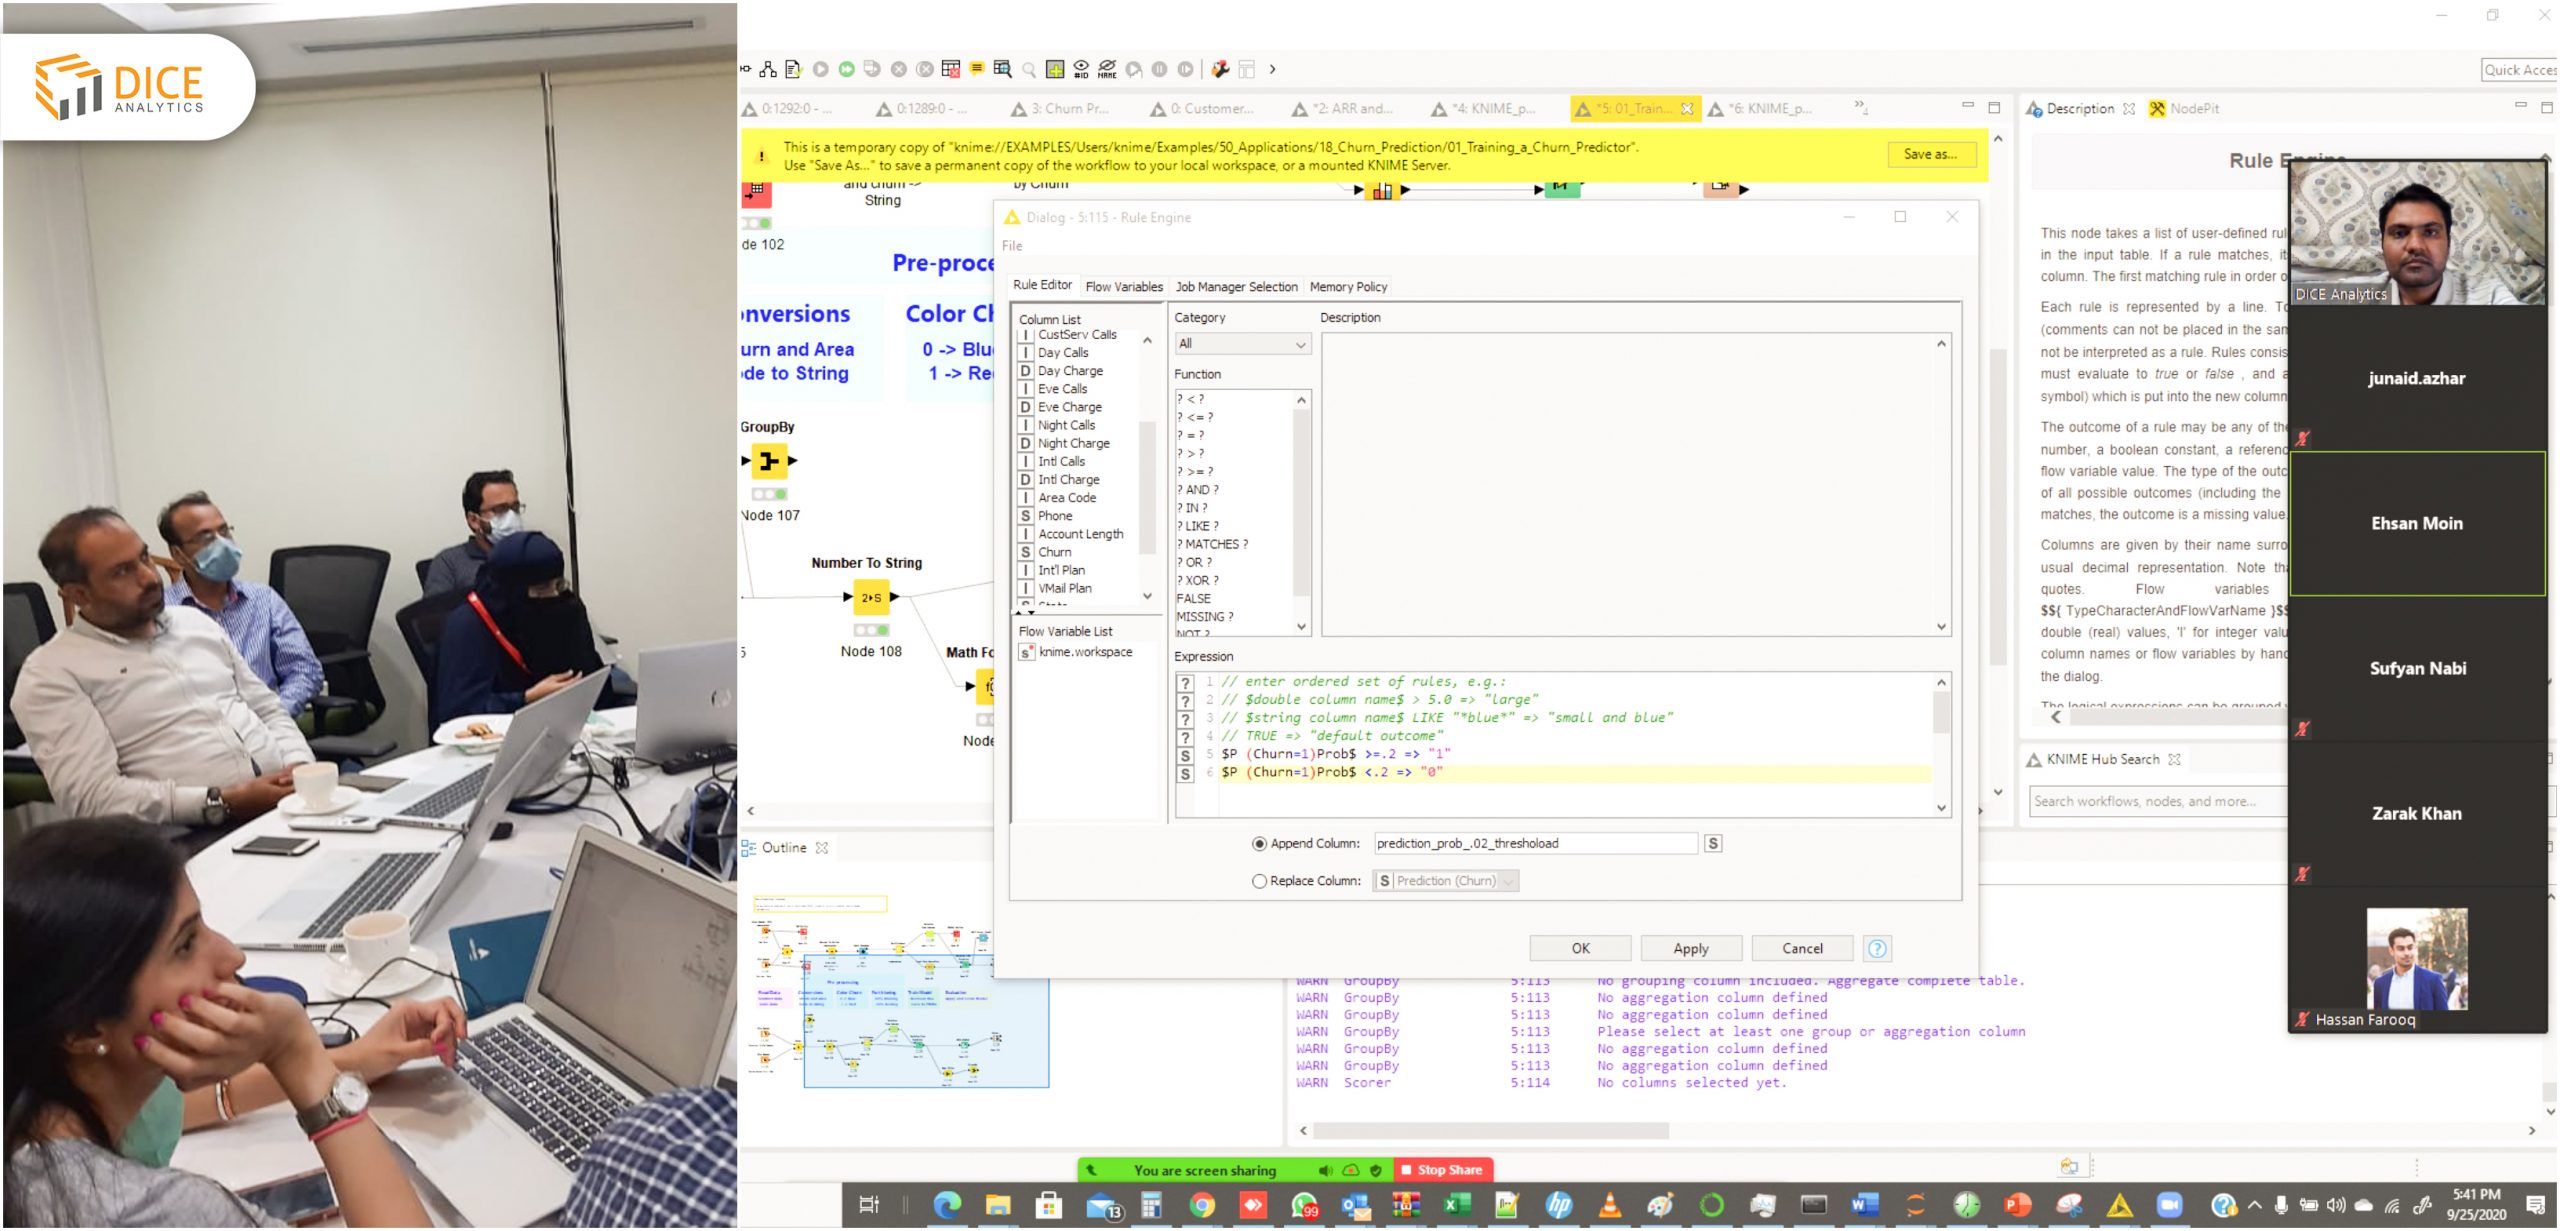Click the open table view magnifier icon
This screenshot has width=2560, height=1231.
click(x=1003, y=69)
